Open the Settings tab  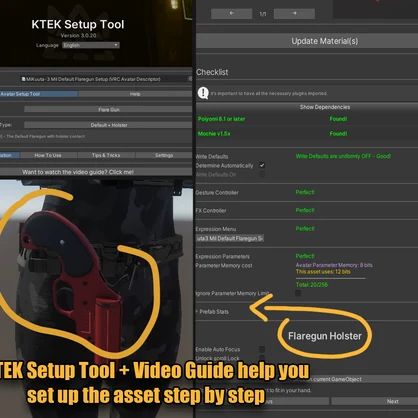pos(164,155)
